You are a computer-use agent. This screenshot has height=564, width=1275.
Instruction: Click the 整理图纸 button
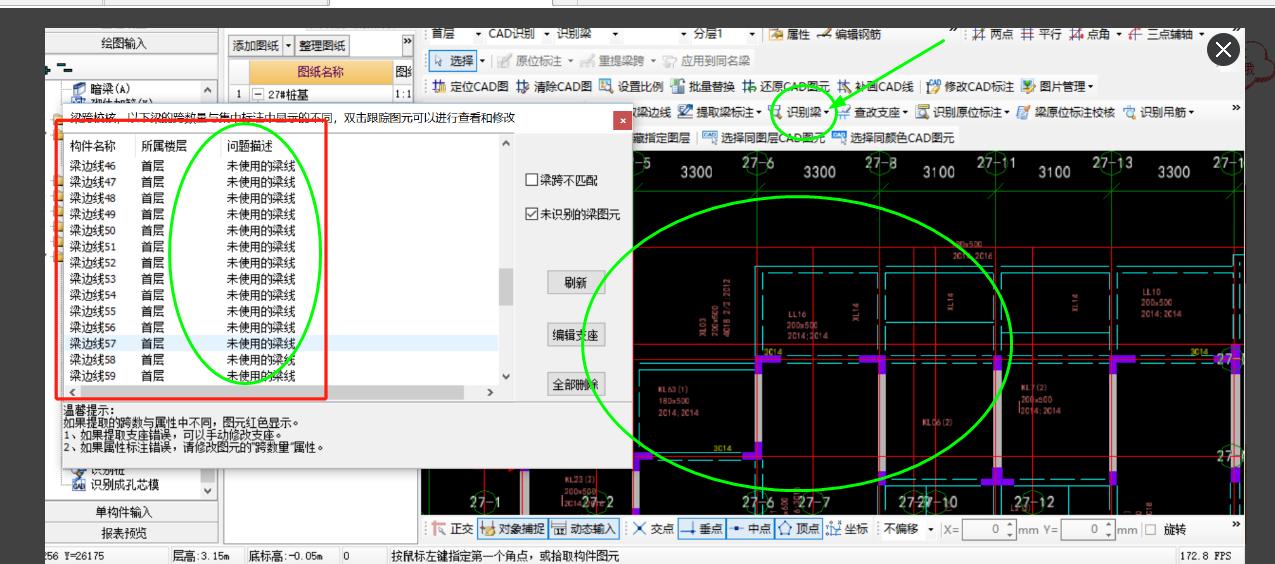(x=322, y=45)
